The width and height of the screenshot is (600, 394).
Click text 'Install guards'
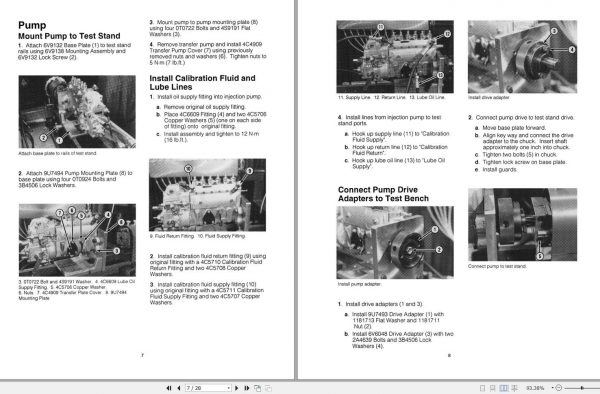pyautogui.click(x=499, y=169)
